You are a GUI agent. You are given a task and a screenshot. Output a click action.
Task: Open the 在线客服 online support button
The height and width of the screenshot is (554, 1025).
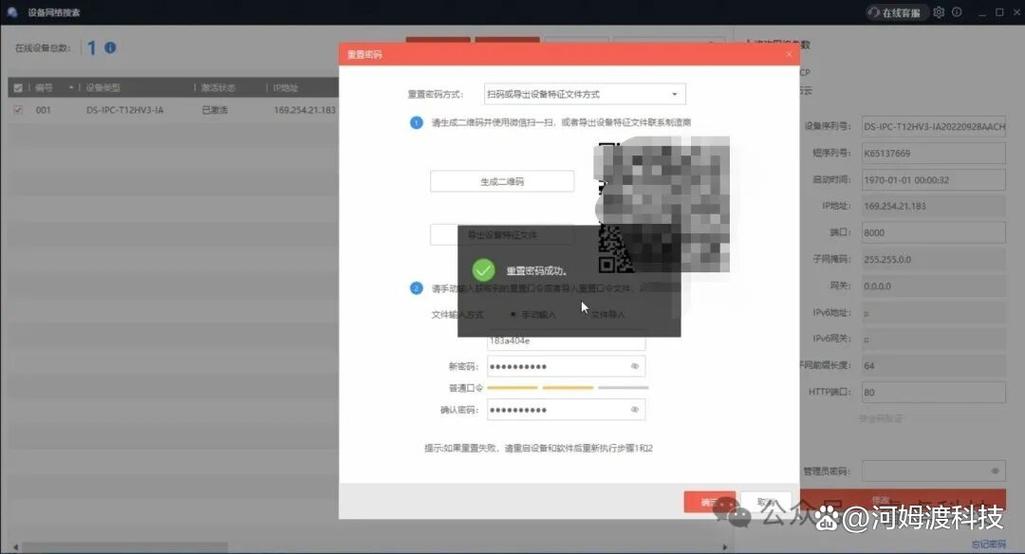click(894, 12)
